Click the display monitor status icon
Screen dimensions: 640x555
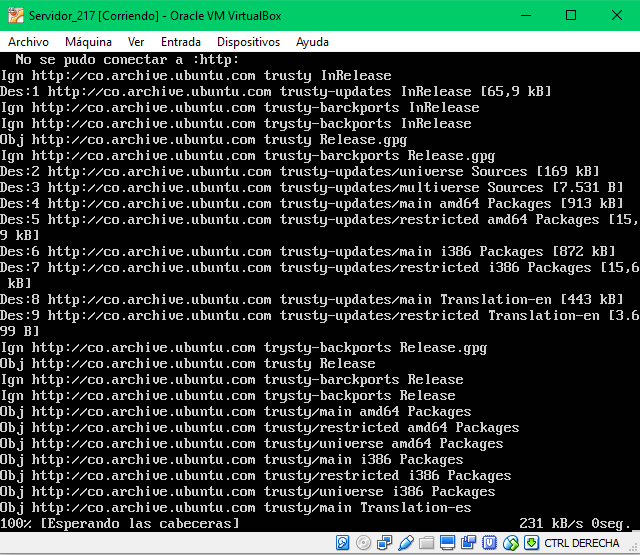pos(448,543)
